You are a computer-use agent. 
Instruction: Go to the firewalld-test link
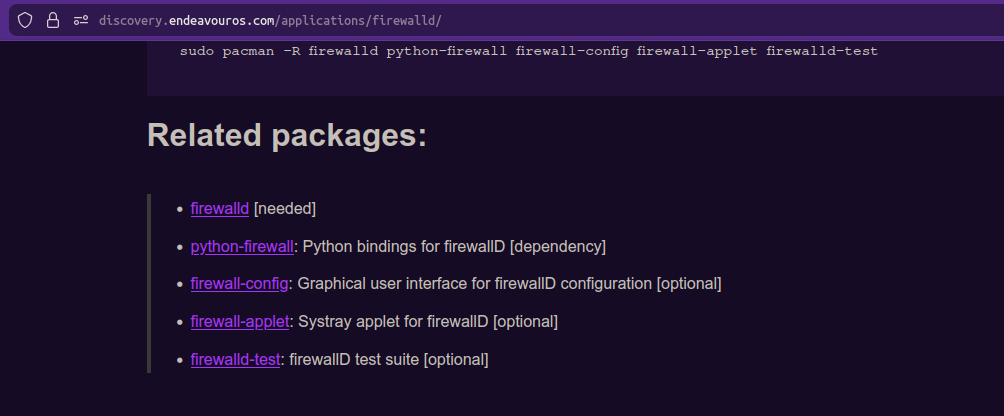coord(236,360)
